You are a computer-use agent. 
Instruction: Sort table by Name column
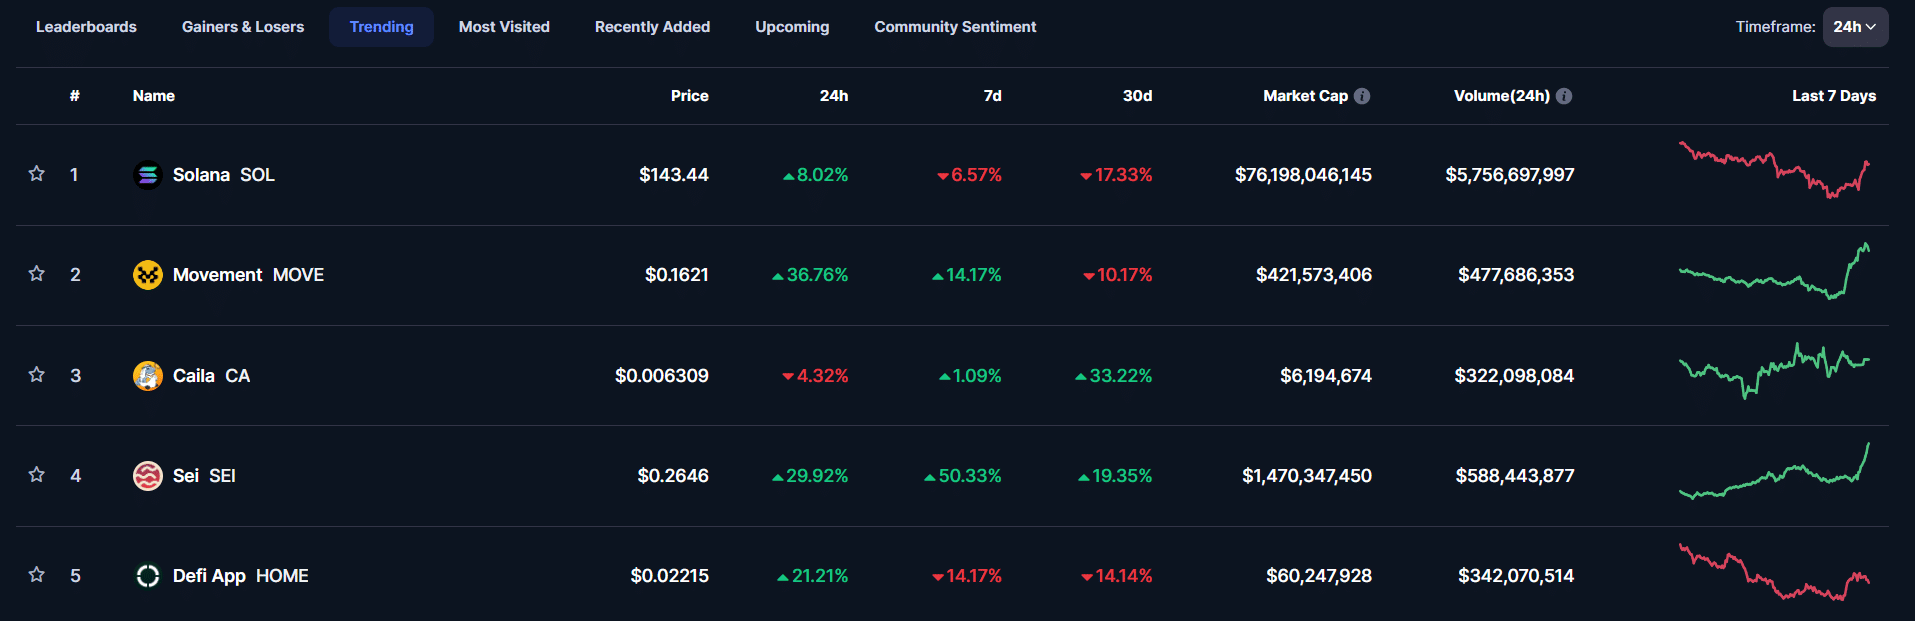point(154,96)
